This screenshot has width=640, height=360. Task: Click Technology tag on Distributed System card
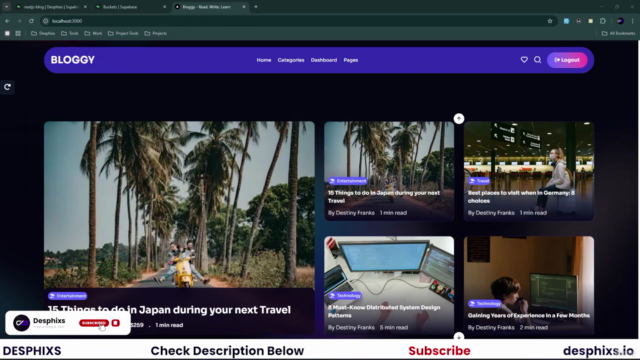pyautogui.click(x=345, y=296)
